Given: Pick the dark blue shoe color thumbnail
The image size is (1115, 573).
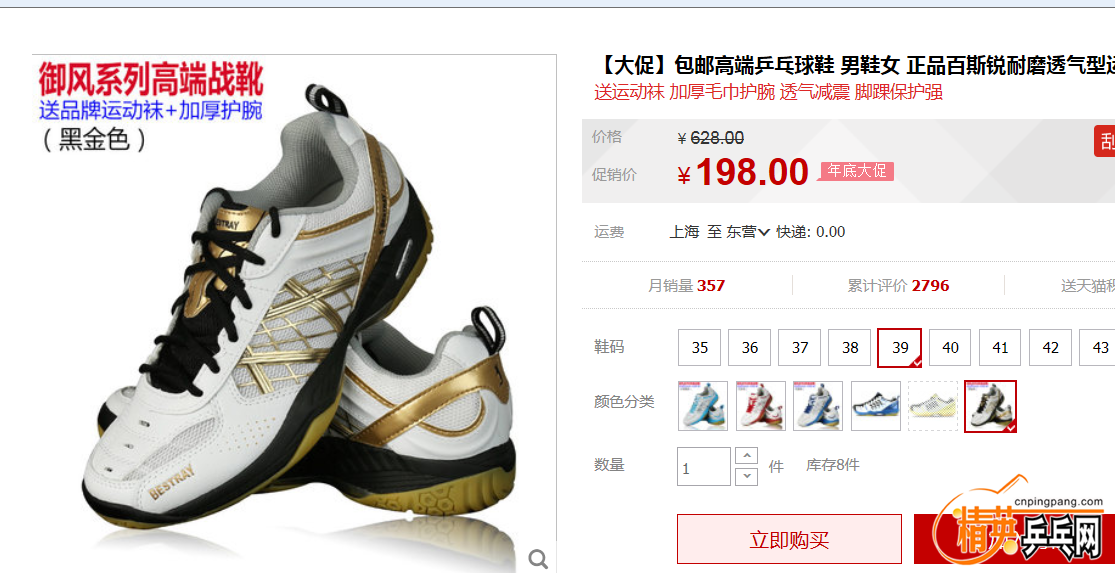Looking at the screenshot, I should point(875,406).
